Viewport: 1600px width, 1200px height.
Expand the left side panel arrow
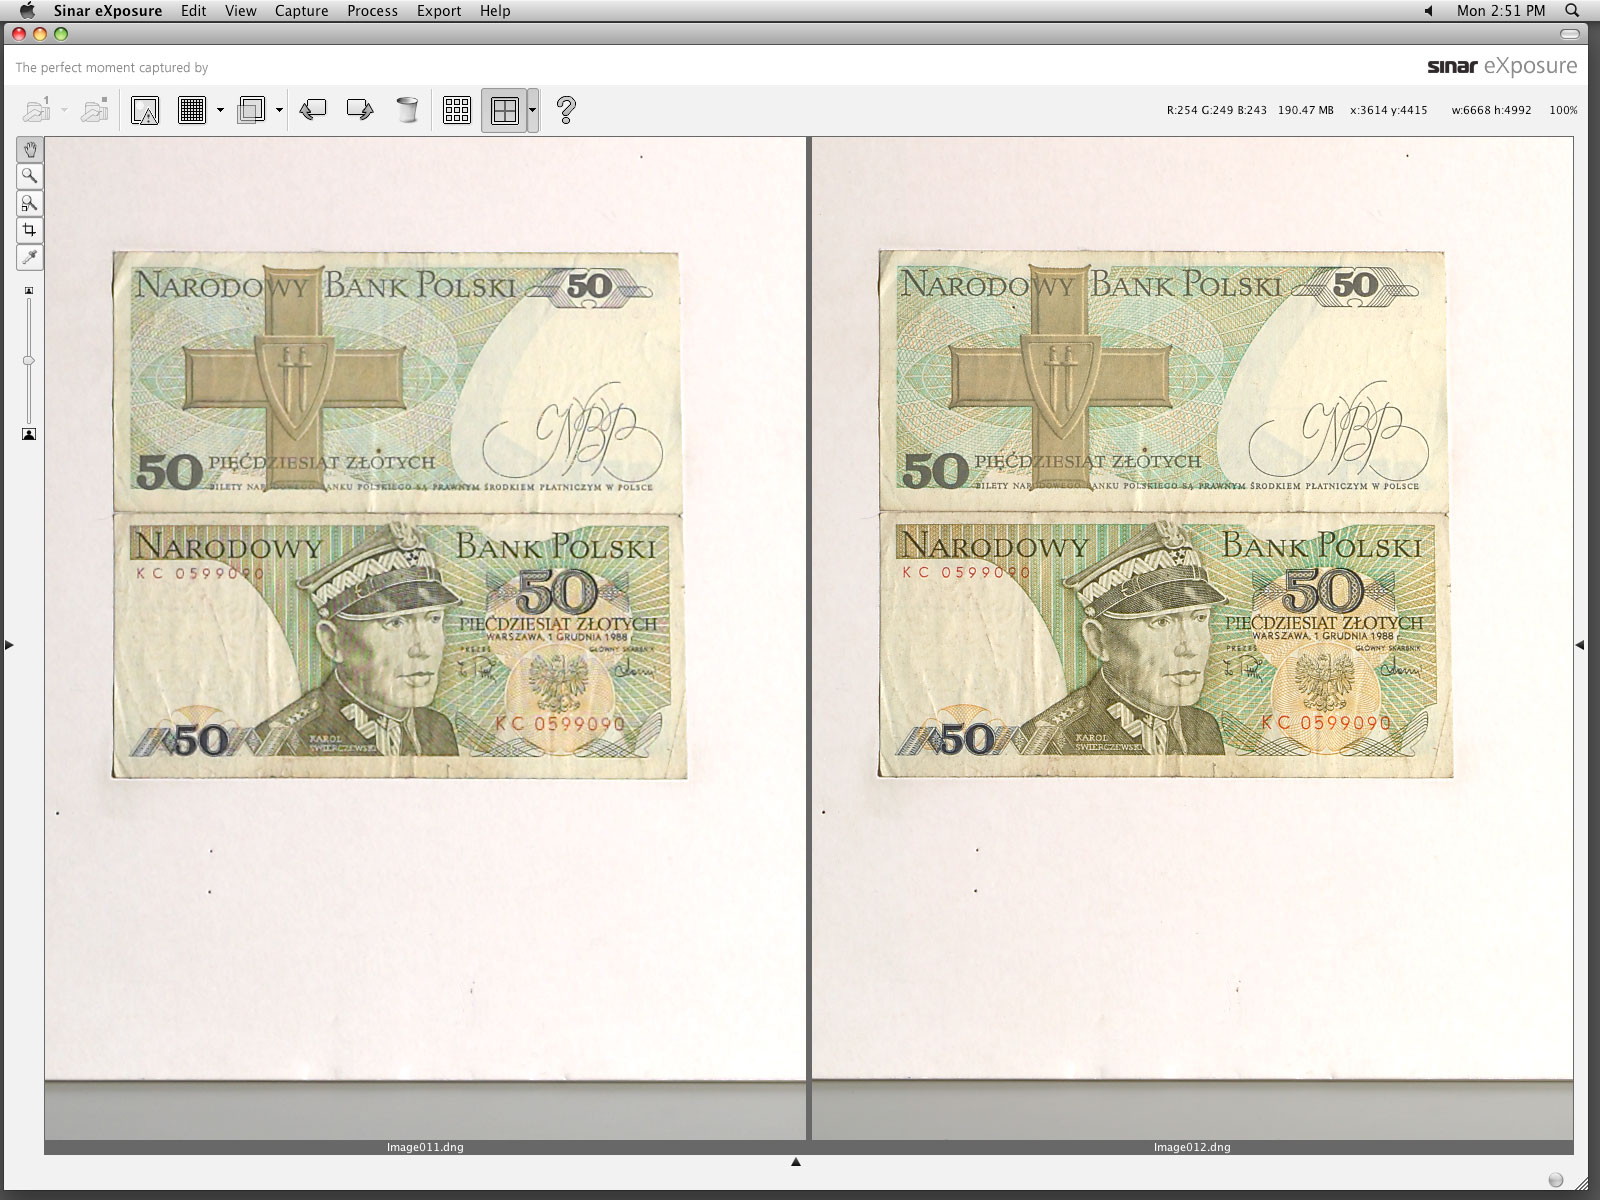[9, 645]
